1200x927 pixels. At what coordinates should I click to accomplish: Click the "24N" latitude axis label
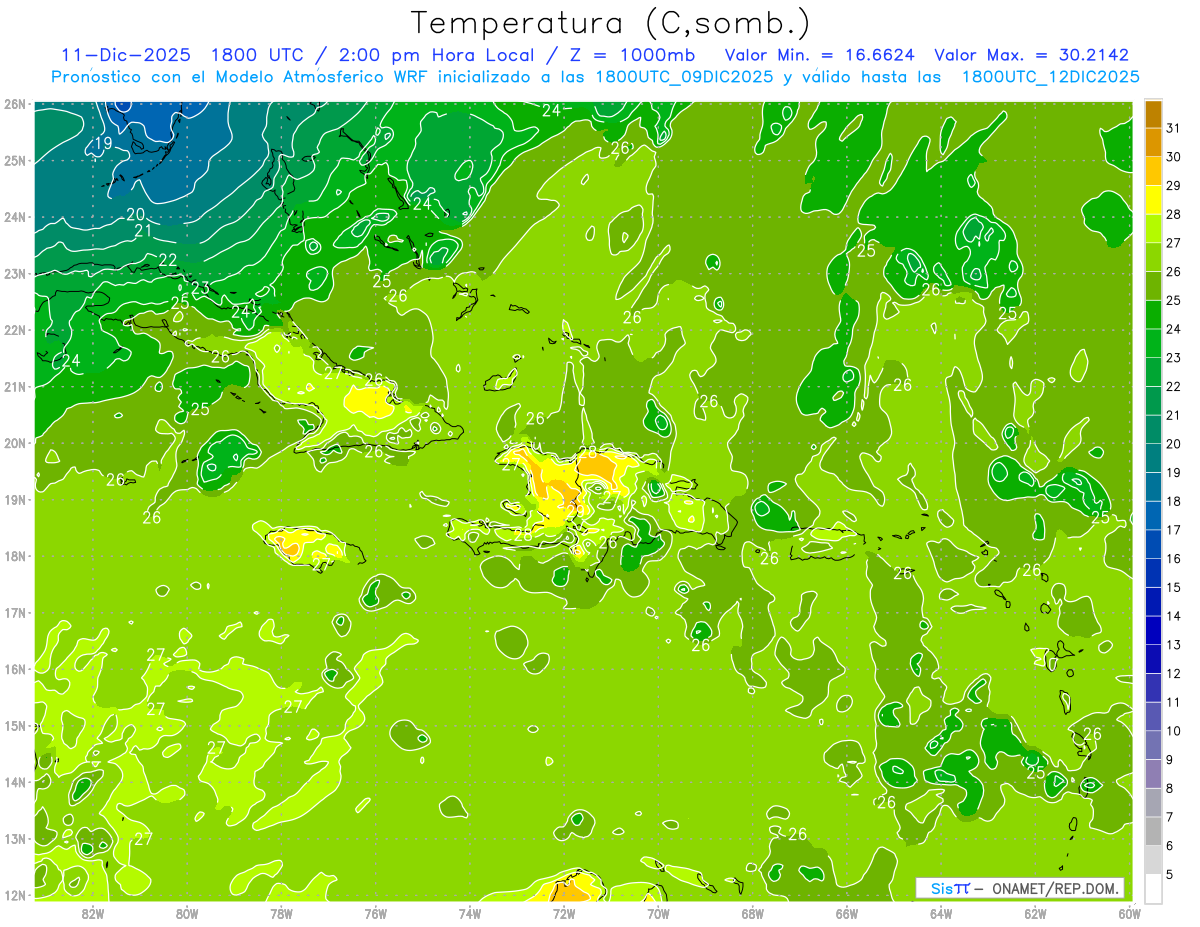point(14,217)
